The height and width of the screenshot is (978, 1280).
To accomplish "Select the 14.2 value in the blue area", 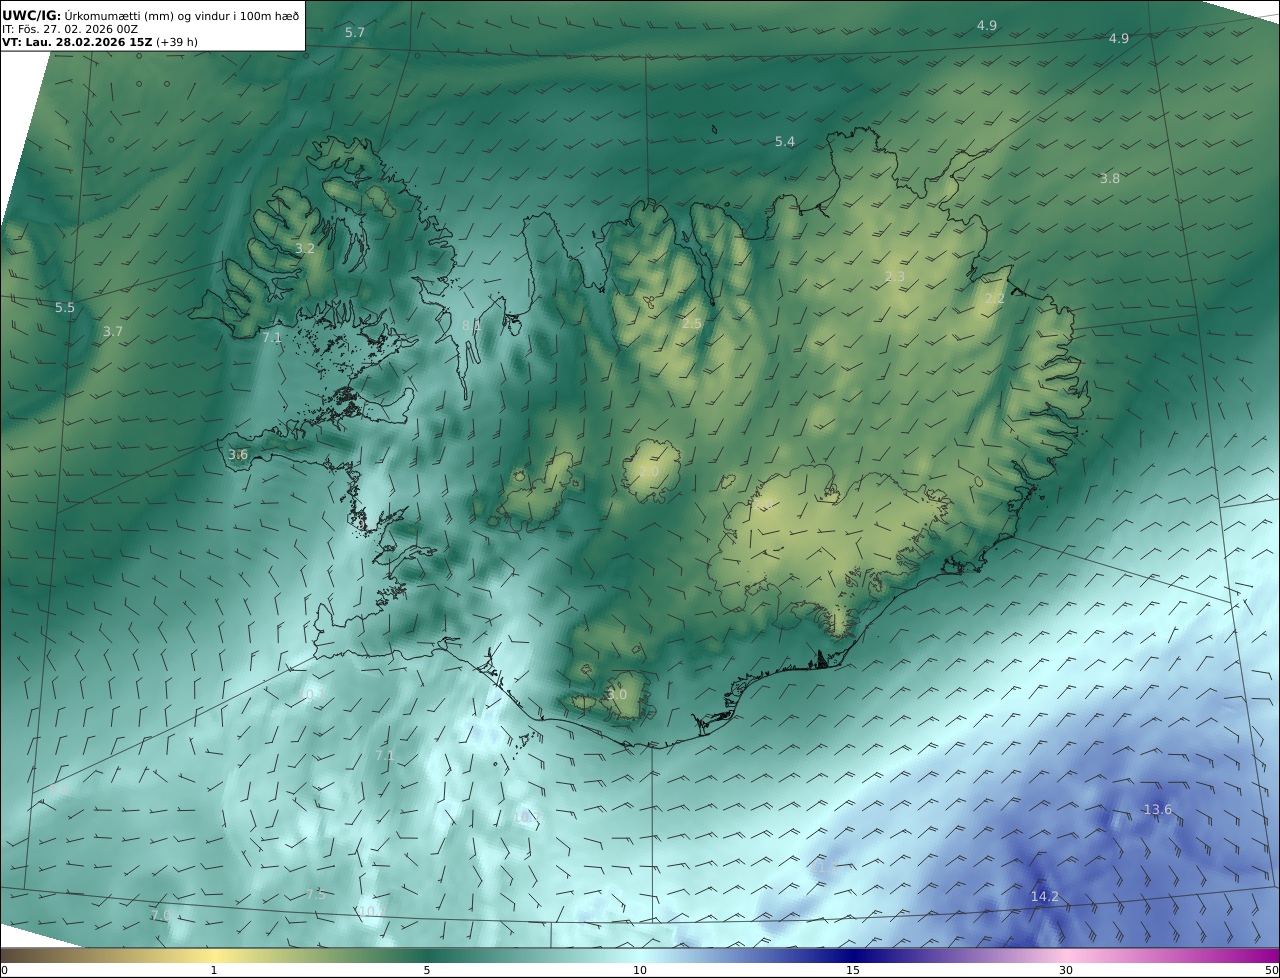I will pos(1044,897).
